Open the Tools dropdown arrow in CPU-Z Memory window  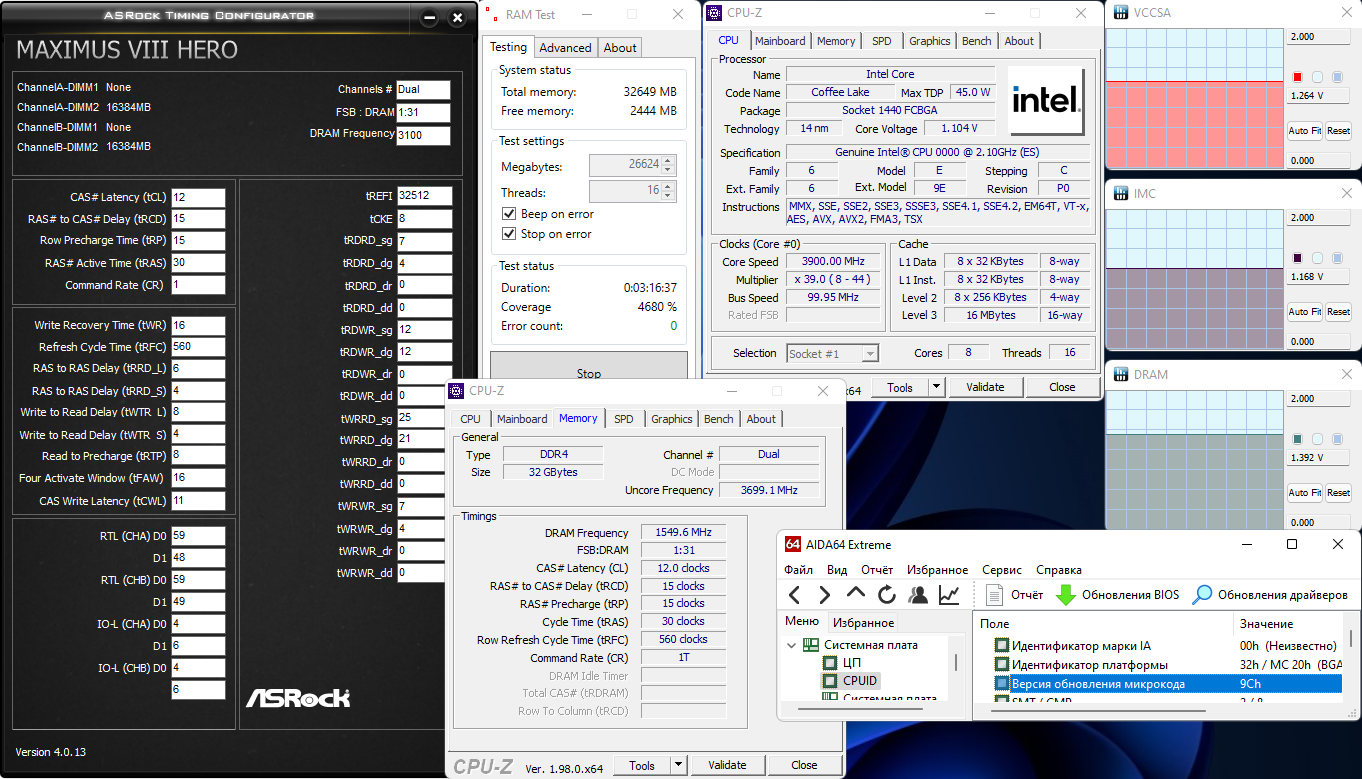click(x=678, y=765)
